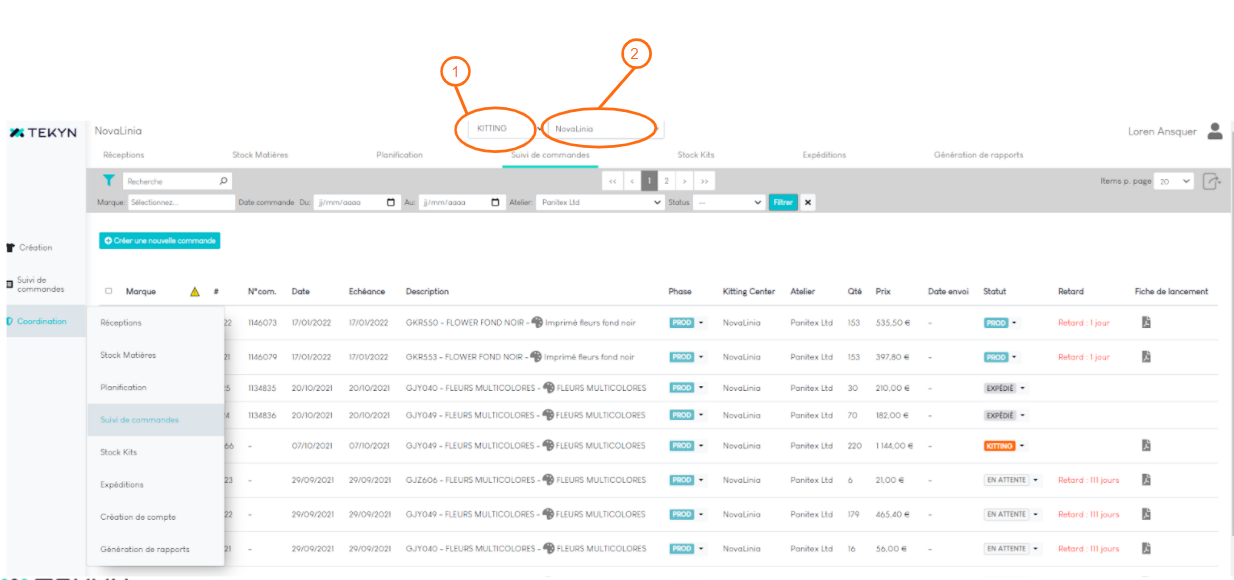
Task: Expand the EXPÉDIÉ status dropdown for order 1134835
Action: click(x=1023, y=388)
